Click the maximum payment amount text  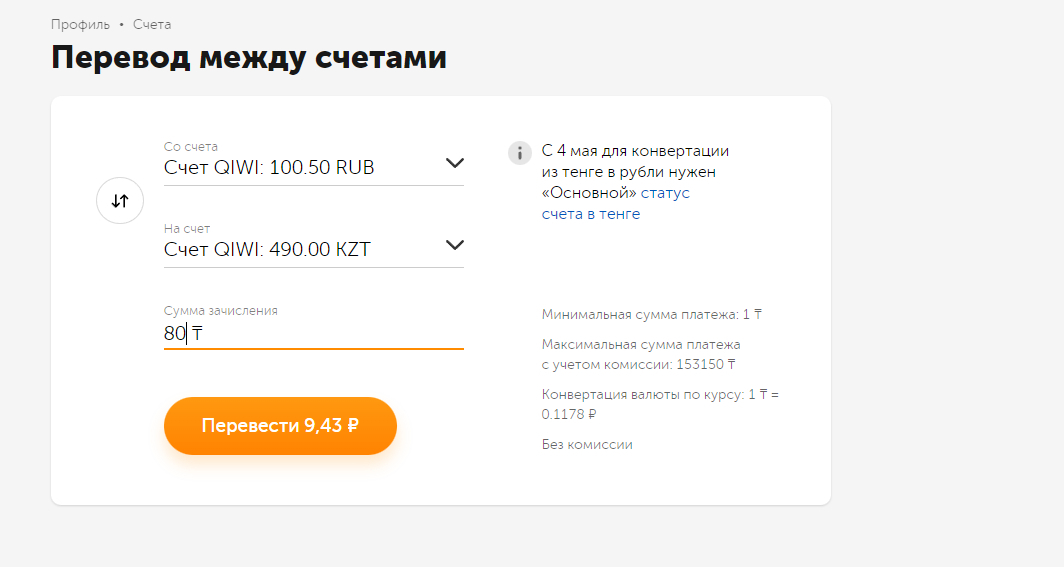pos(640,354)
